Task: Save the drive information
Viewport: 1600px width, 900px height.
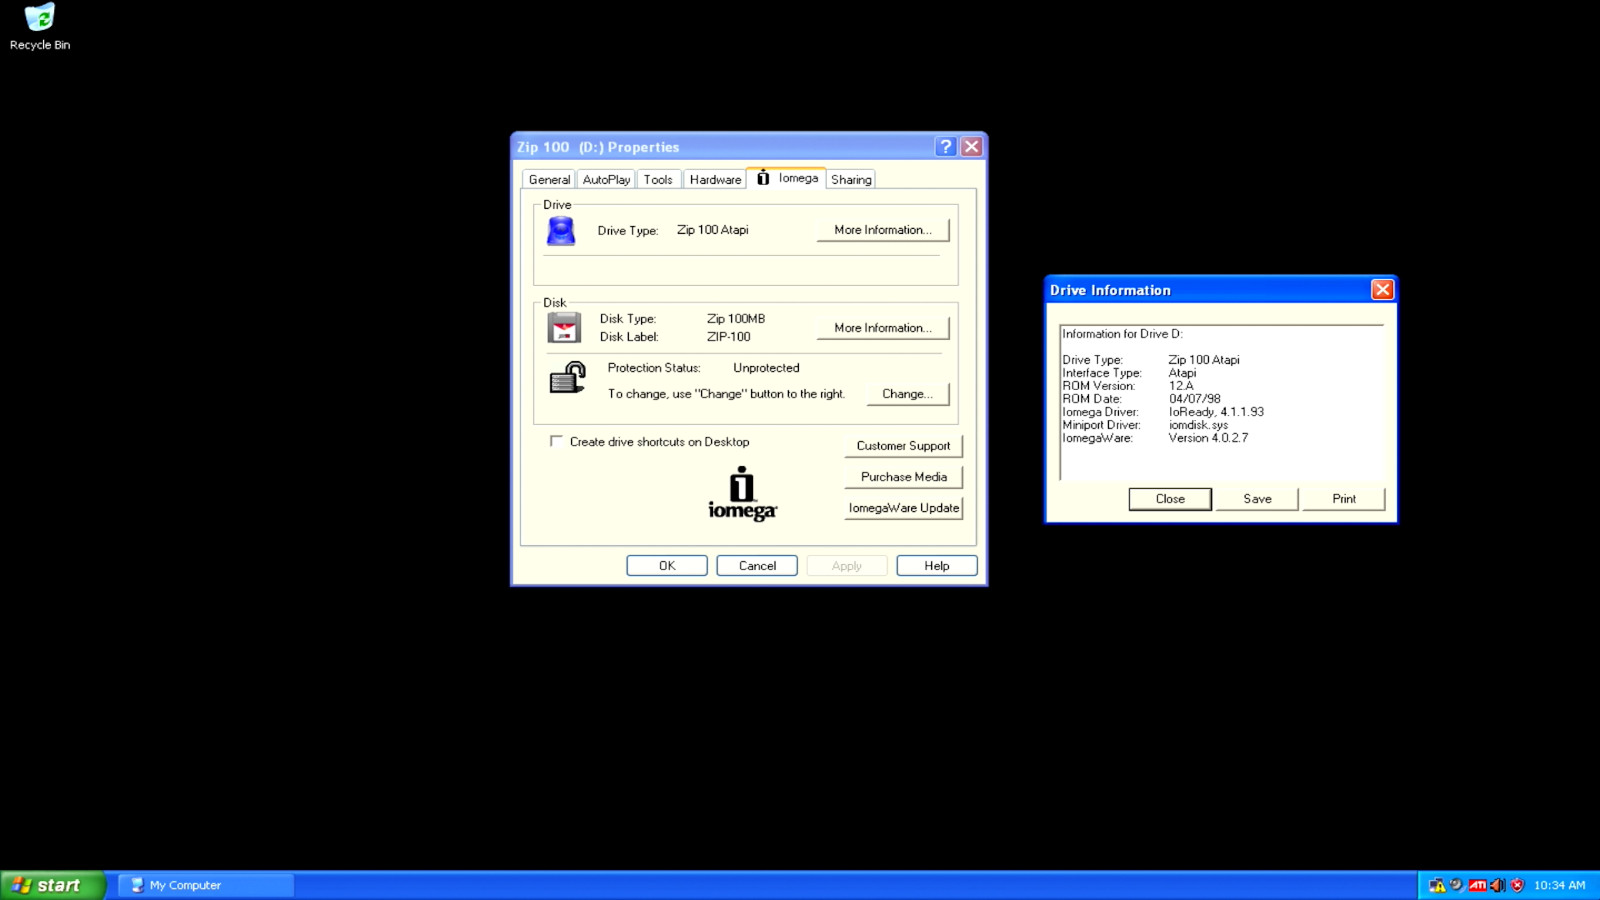Action: pyautogui.click(x=1257, y=499)
